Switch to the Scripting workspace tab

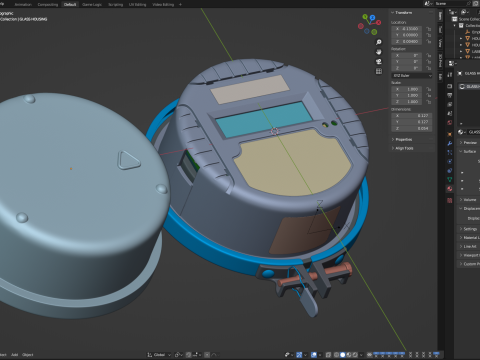pyautogui.click(x=115, y=4)
